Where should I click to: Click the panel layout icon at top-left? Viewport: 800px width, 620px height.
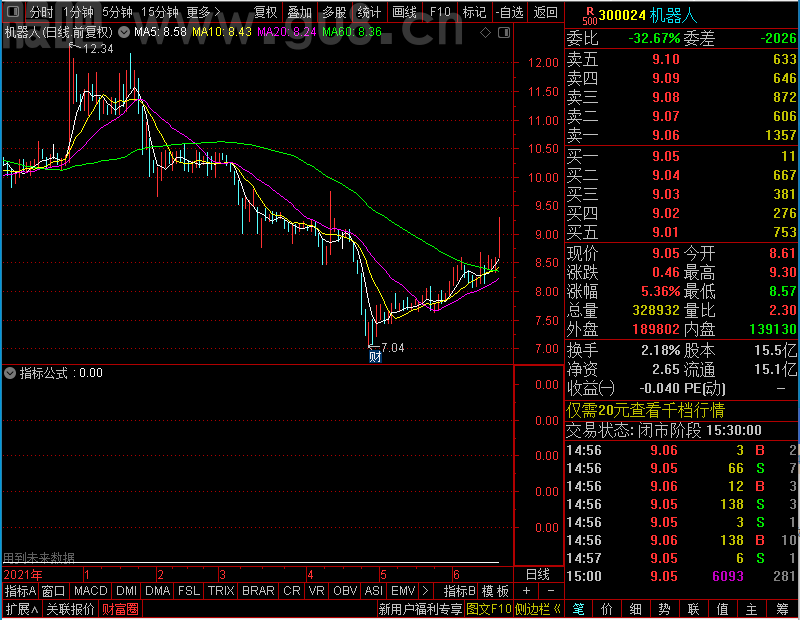[13, 11]
